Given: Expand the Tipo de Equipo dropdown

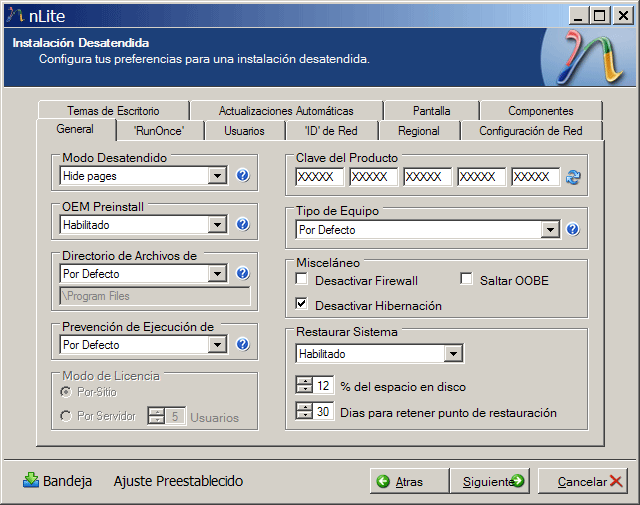Looking at the screenshot, I should 550,230.
